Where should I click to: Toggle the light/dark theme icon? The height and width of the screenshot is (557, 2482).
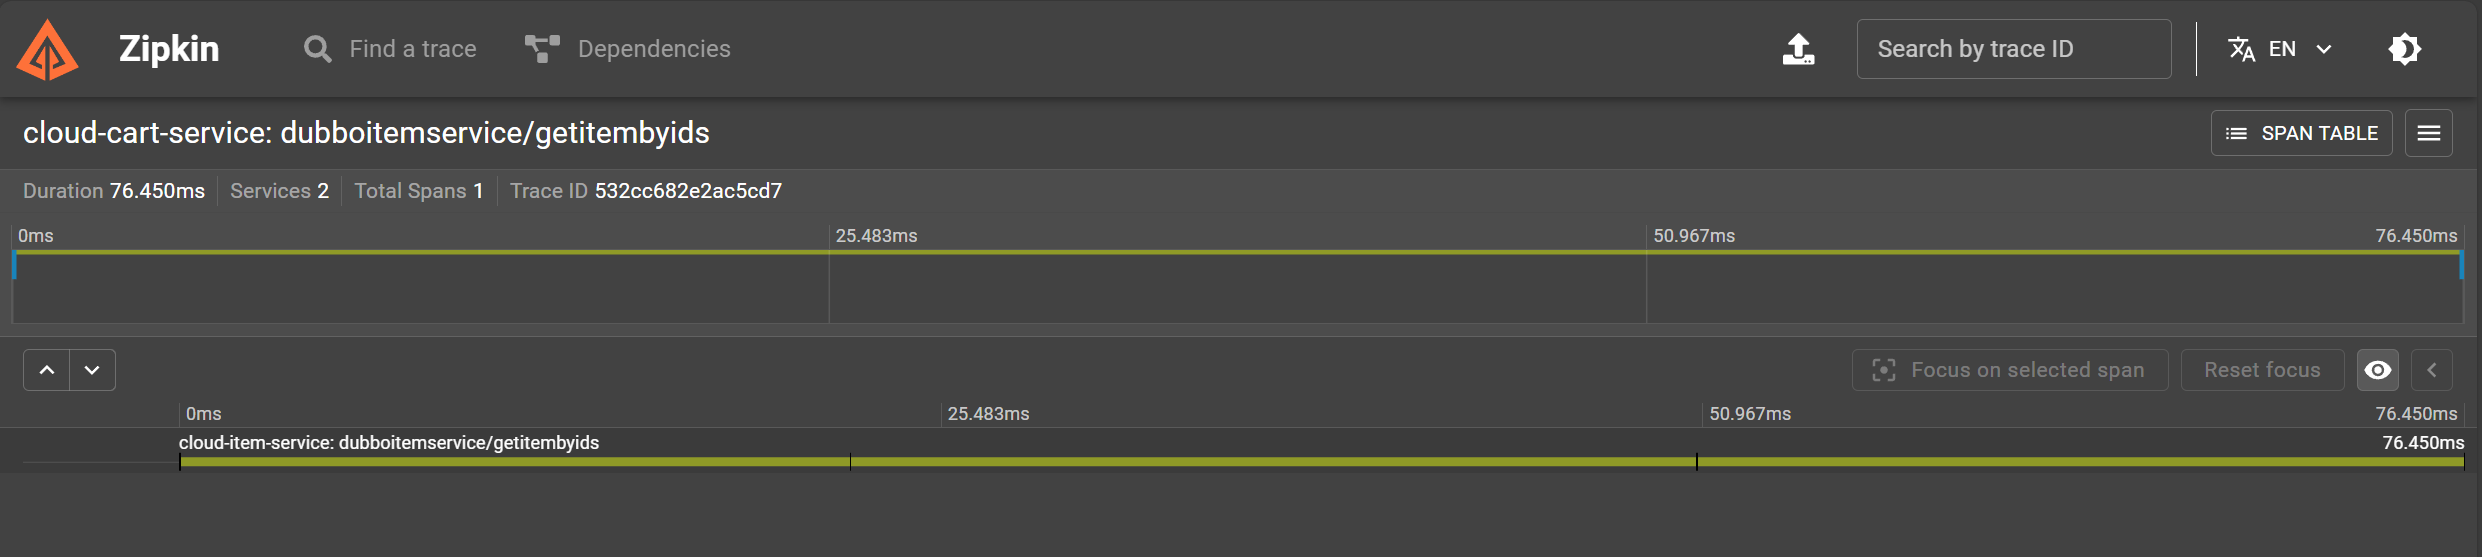tap(2404, 49)
